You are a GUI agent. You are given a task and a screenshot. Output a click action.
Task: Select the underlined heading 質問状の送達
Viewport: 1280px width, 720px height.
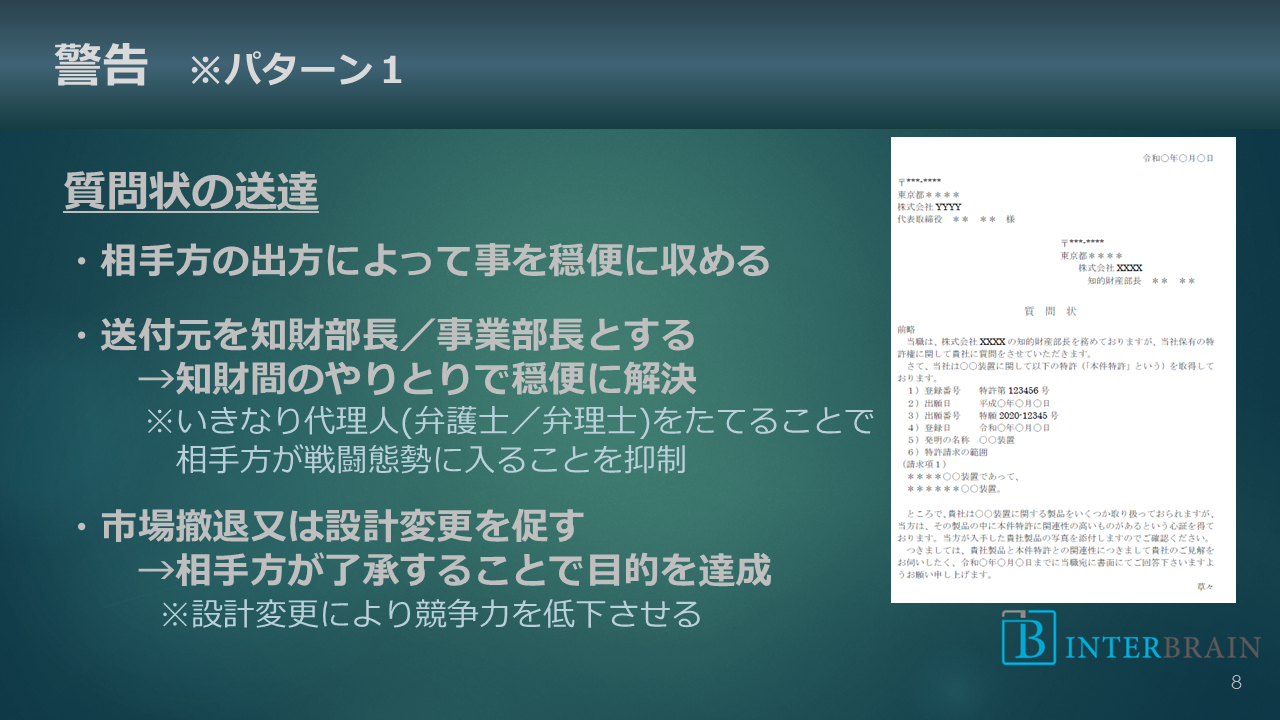[191, 192]
